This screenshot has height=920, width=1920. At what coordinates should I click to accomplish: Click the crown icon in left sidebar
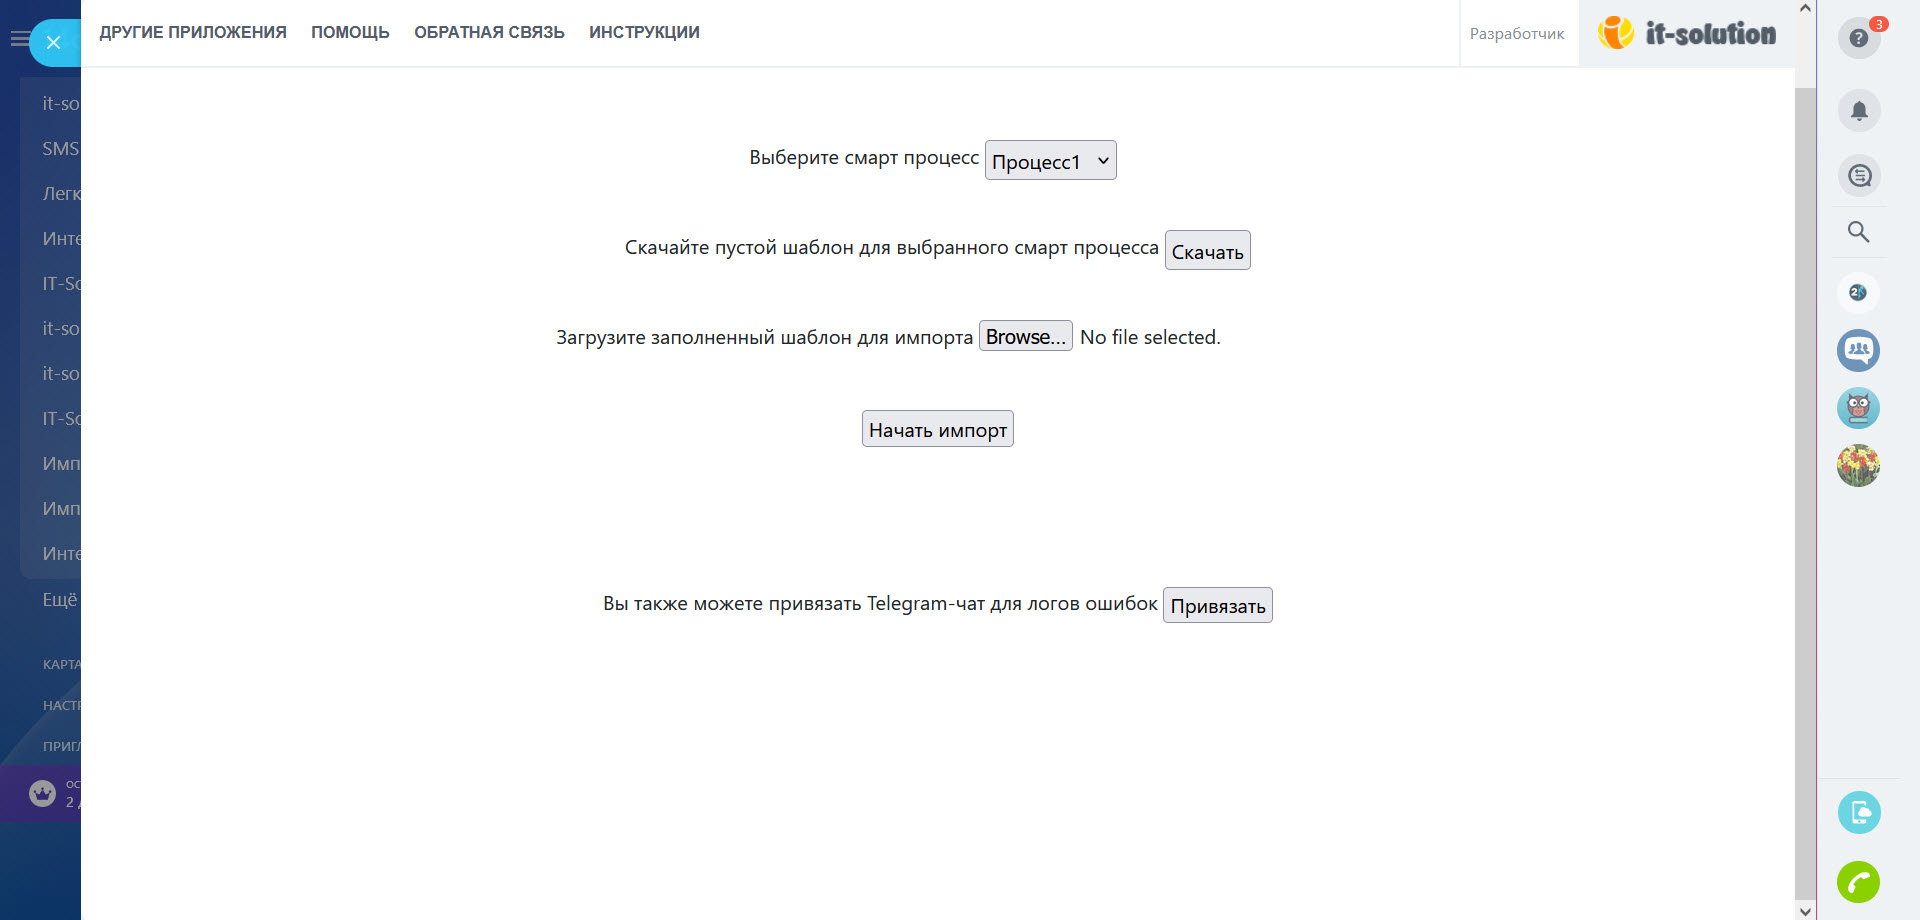coord(42,793)
